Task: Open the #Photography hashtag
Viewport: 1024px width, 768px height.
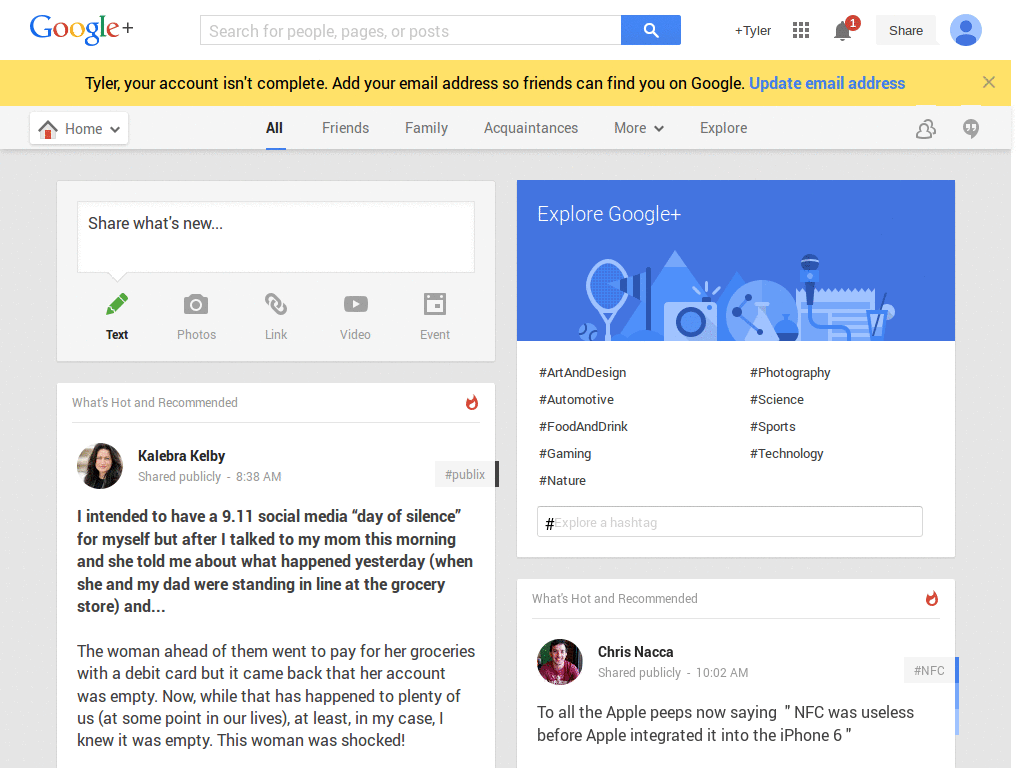Action: (x=790, y=372)
